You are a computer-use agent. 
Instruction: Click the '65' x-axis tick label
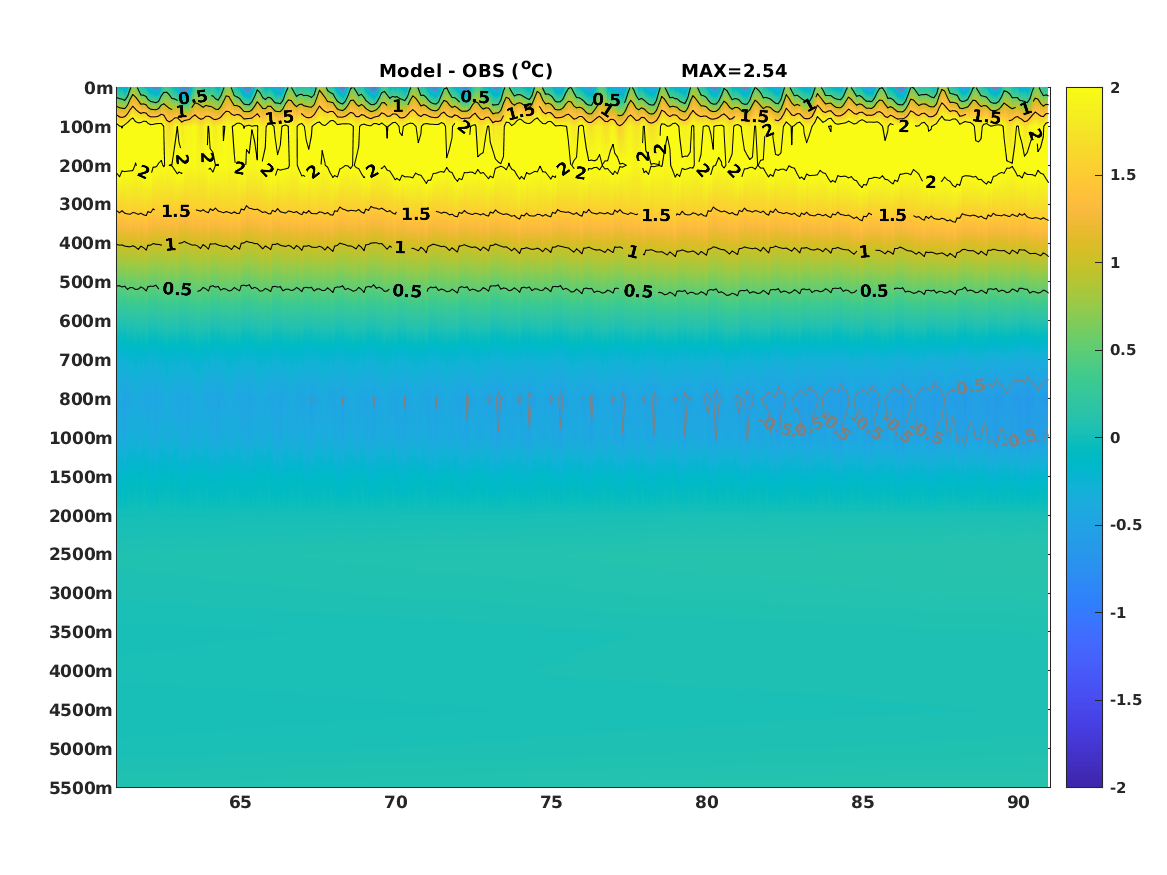point(240,803)
